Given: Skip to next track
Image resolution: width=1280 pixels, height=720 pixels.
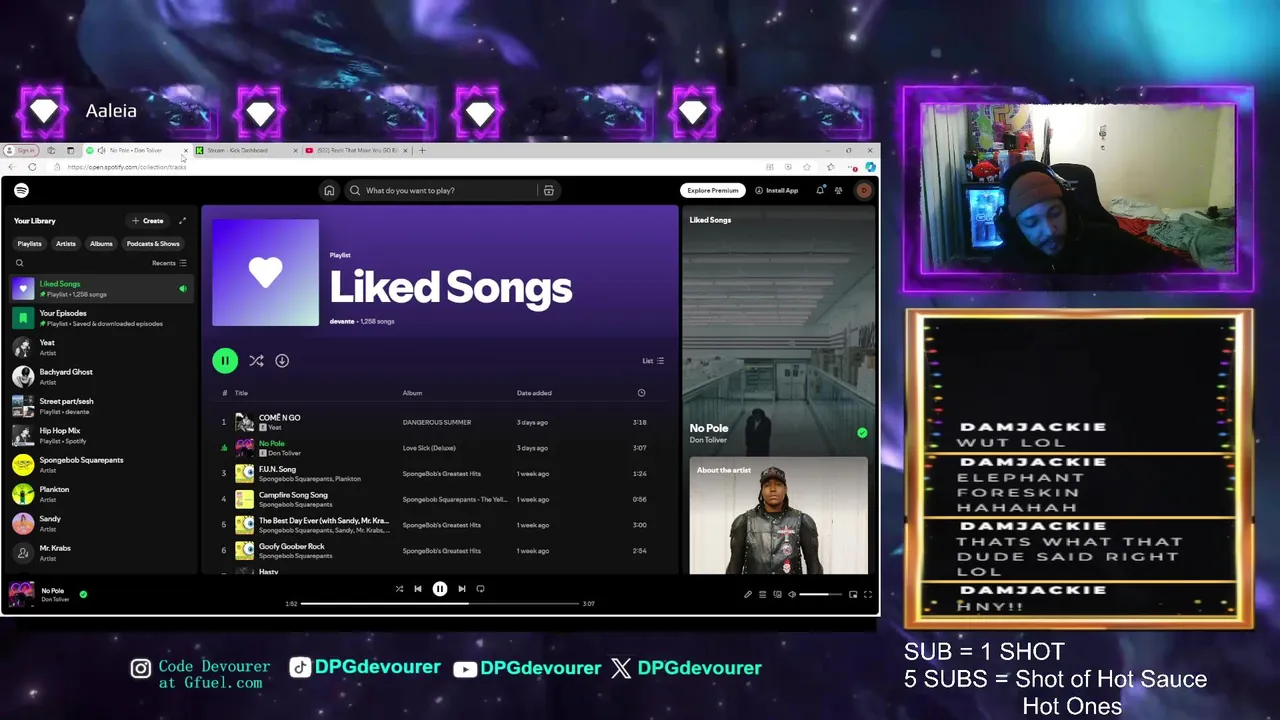Looking at the screenshot, I should [x=461, y=589].
